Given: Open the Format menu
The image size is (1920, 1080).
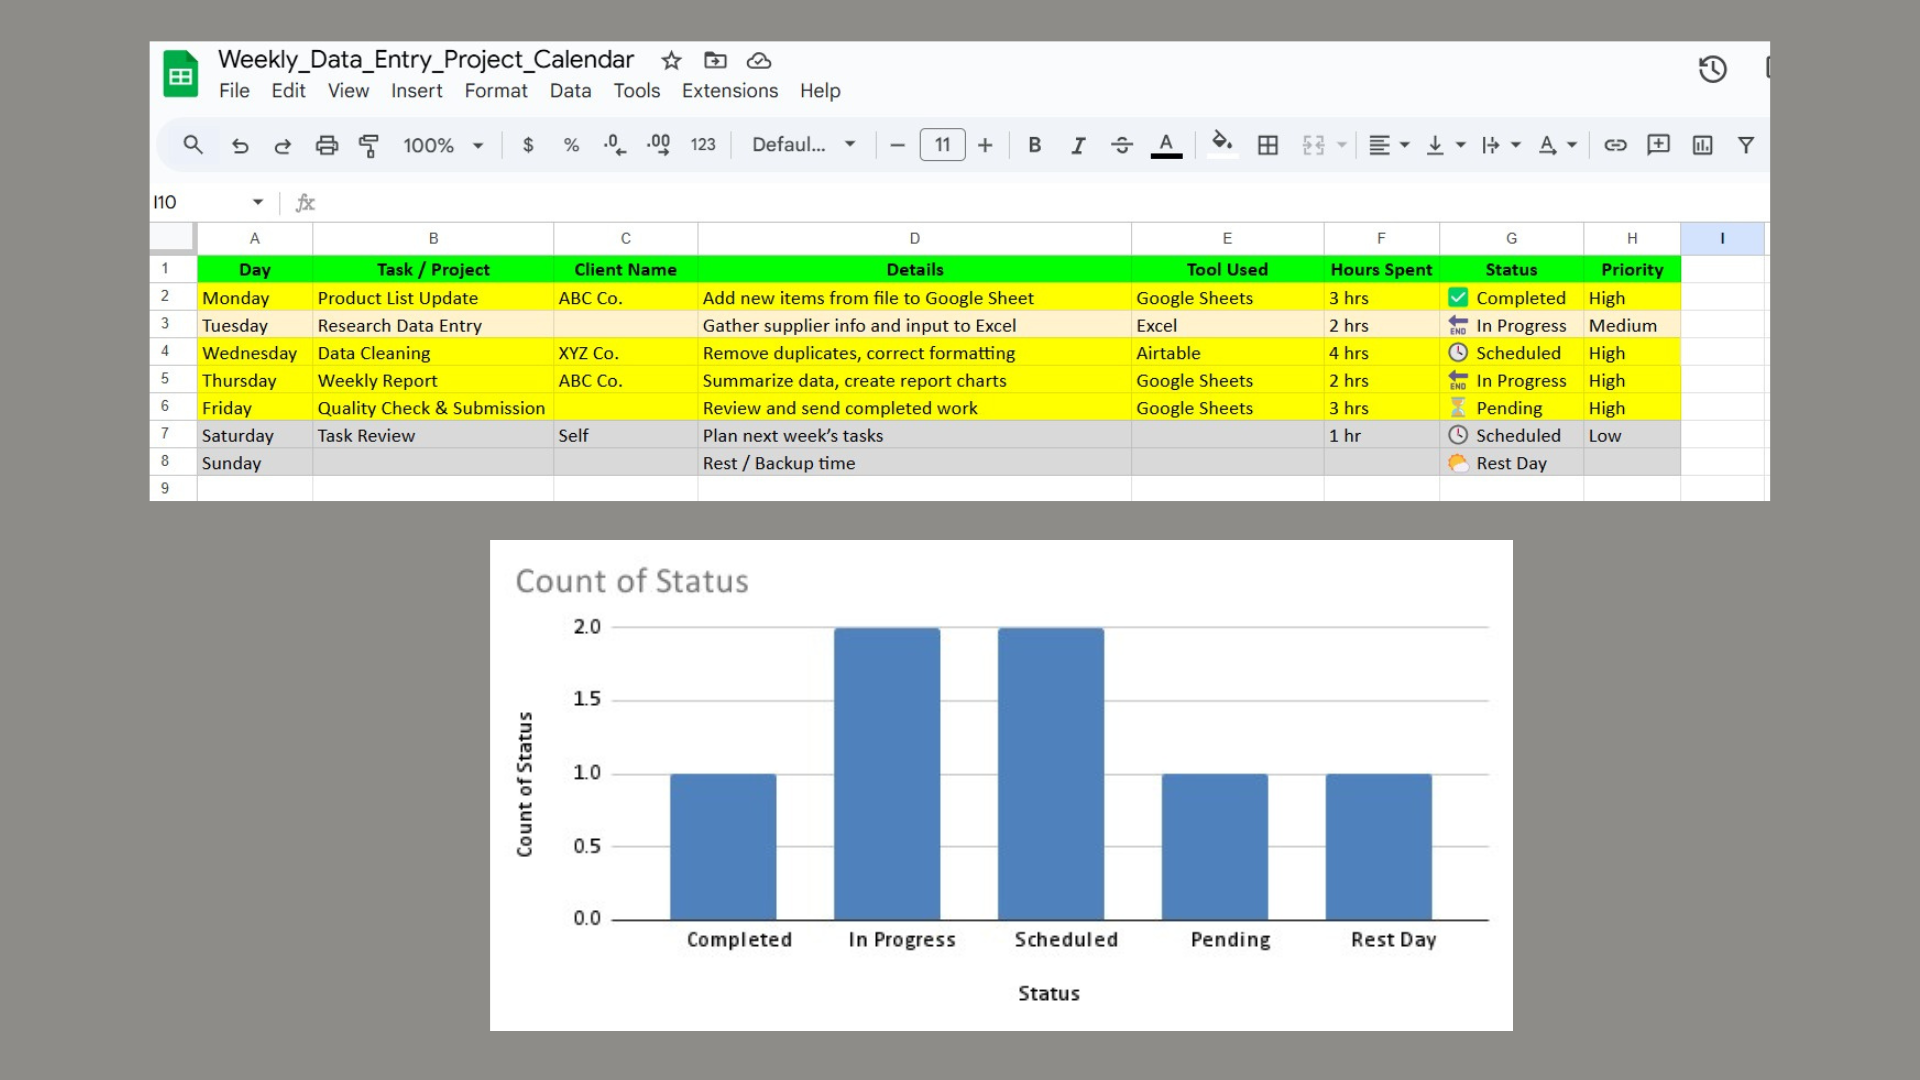Looking at the screenshot, I should pos(495,91).
